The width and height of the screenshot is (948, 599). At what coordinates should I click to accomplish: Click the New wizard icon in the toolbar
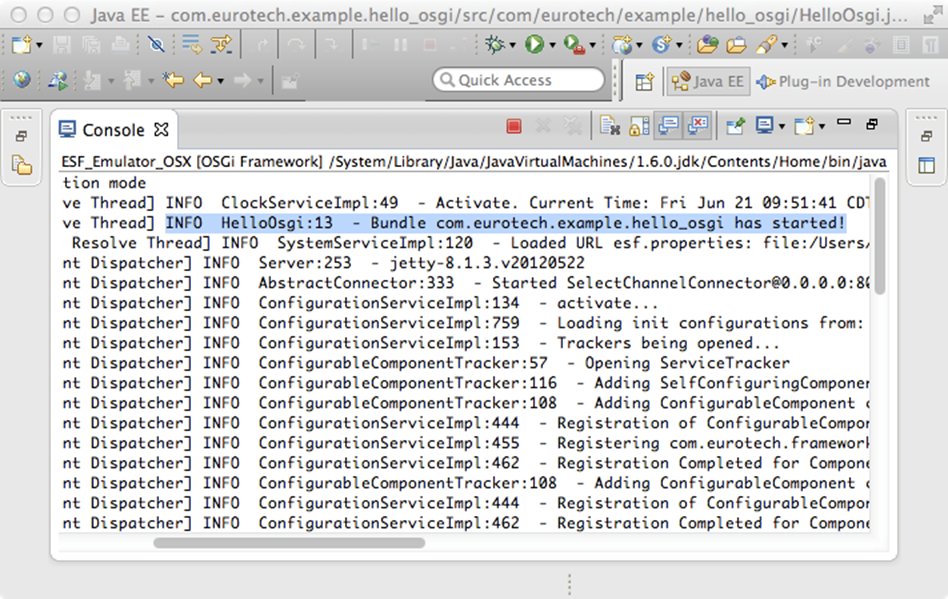point(21,44)
